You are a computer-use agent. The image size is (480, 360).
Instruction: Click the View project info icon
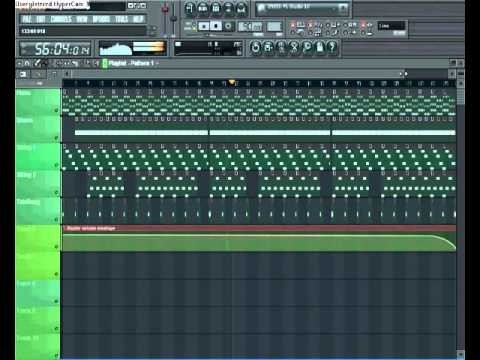(x=319, y=48)
